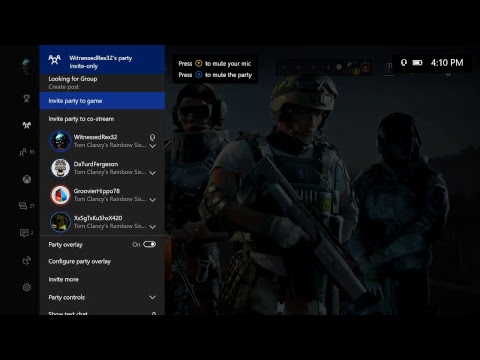Open Looking for Group Create post

click(x=102, y=83)
